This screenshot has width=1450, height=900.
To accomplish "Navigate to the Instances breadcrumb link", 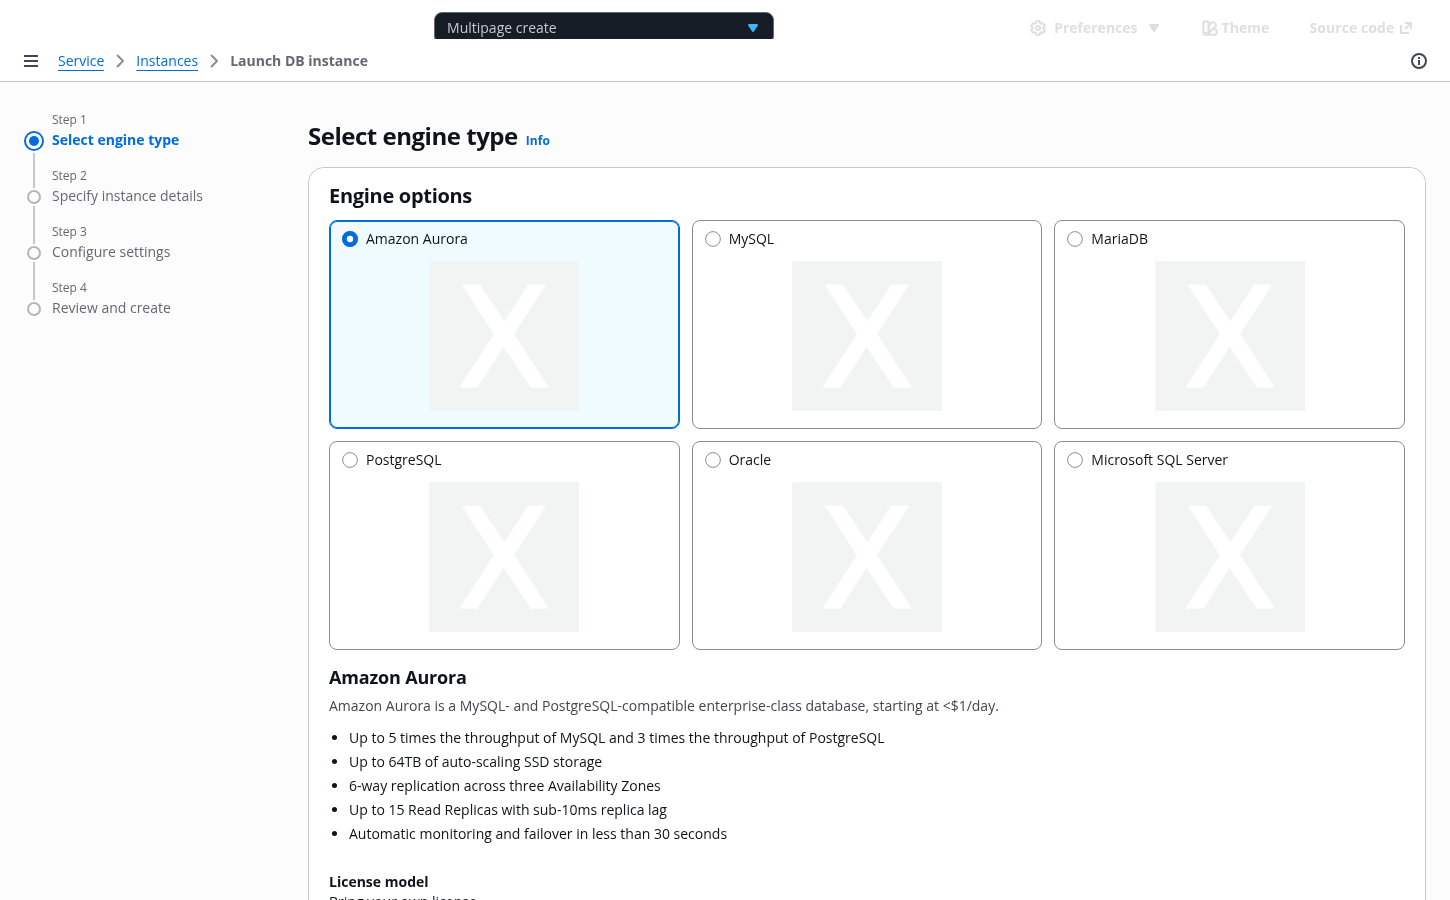I will (167, 61).
